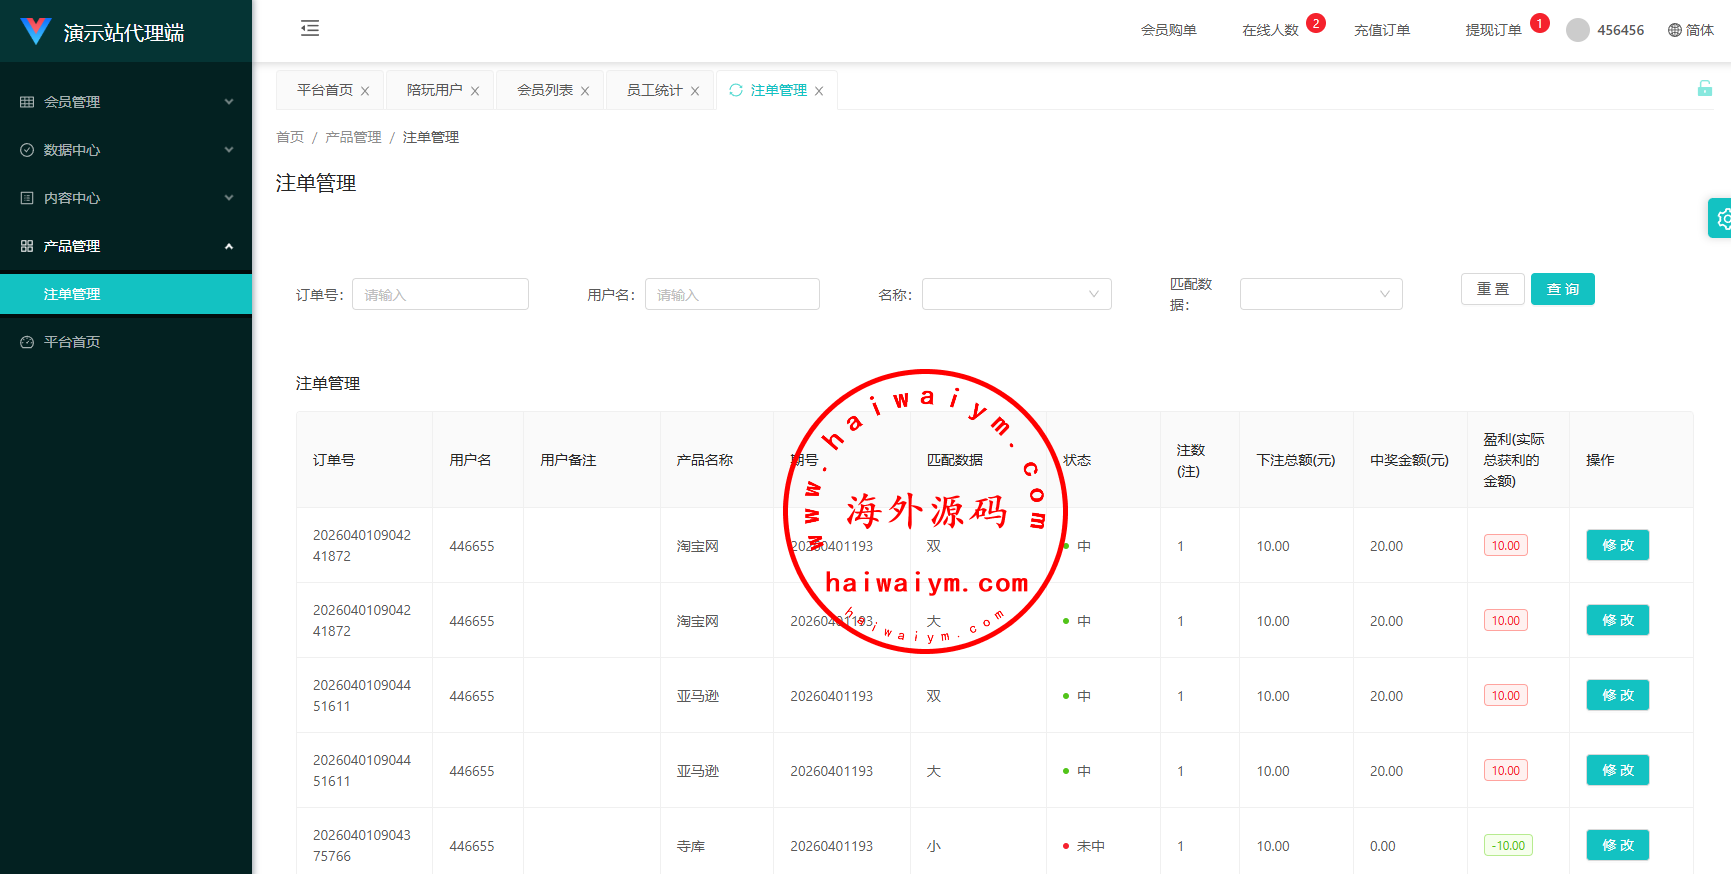The height and width of the screenshot is (874, 1731).
Task: Open the 匹配数据 dropdown
Action: click(x=1320, y=294)
